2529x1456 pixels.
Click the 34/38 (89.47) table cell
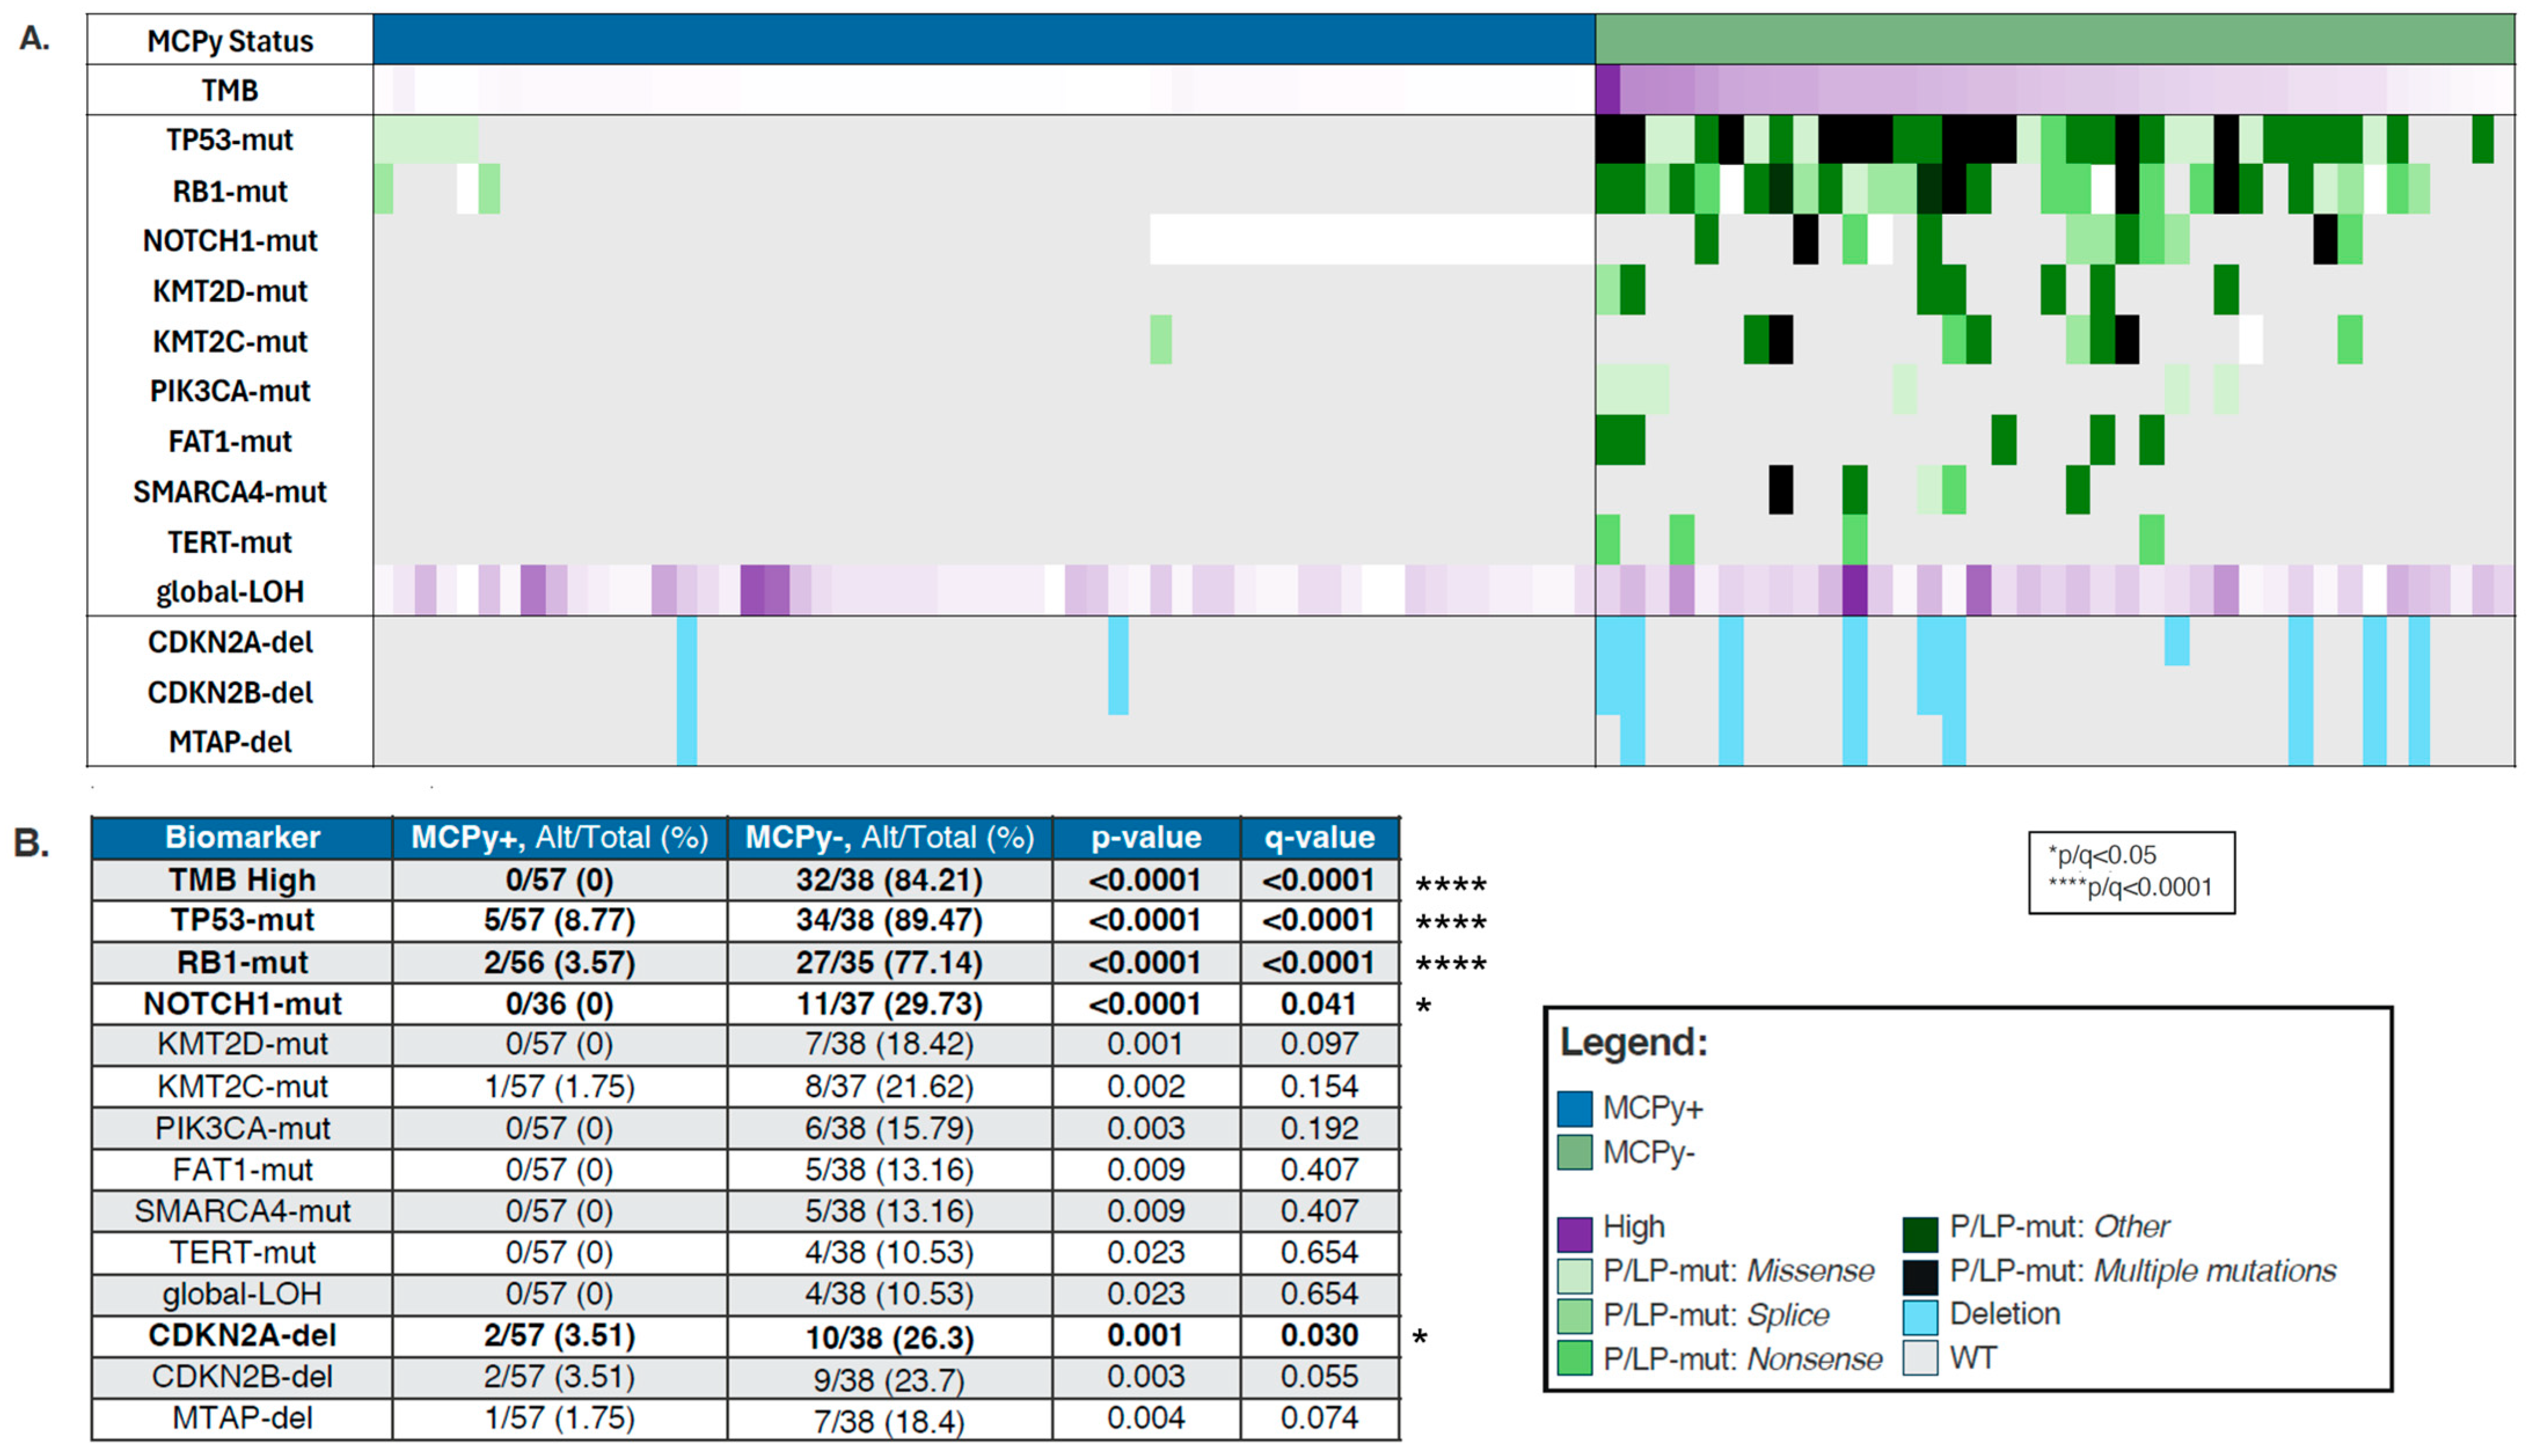click(x=889, y=920)
